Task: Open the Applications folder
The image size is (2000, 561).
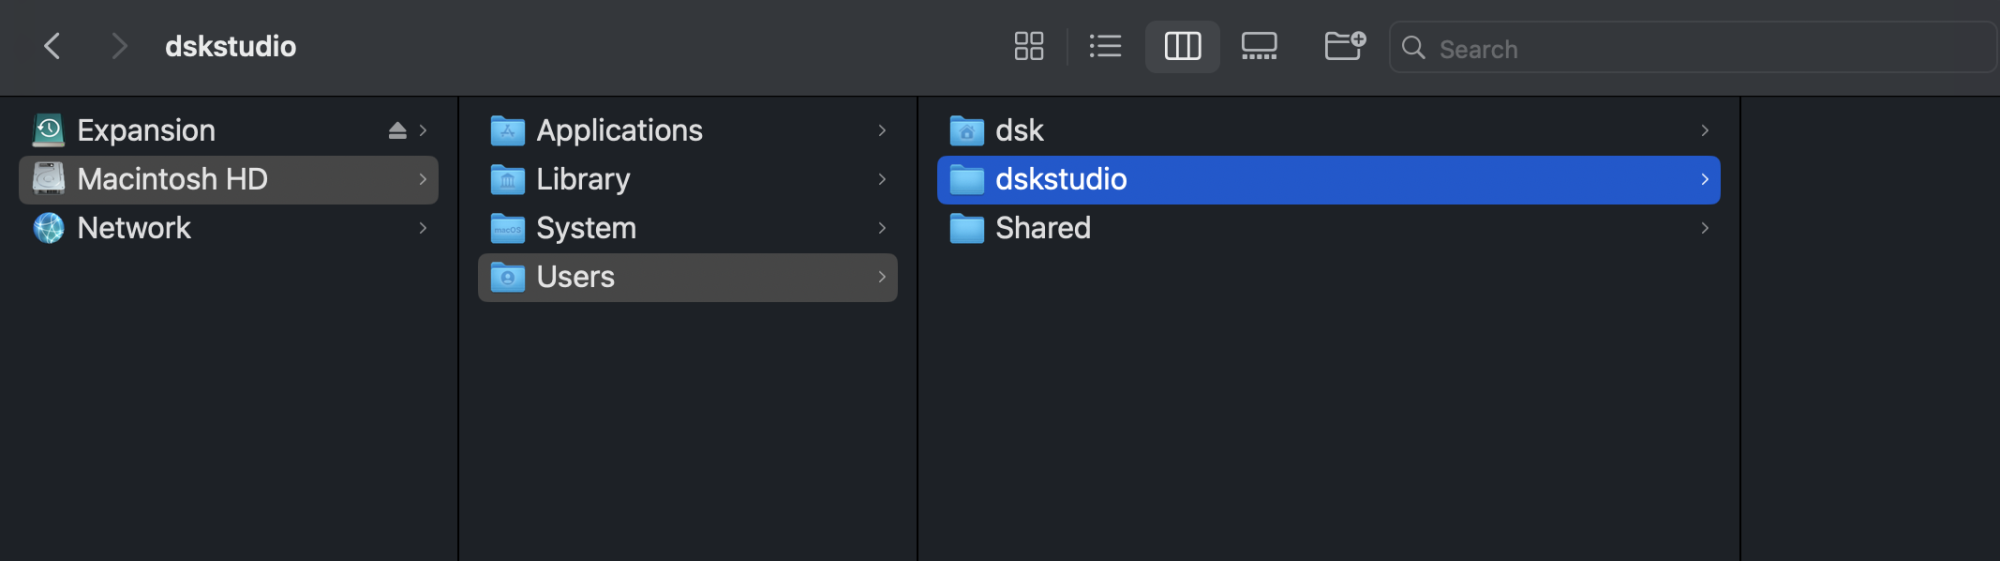Action: click(x=619, y=131)
